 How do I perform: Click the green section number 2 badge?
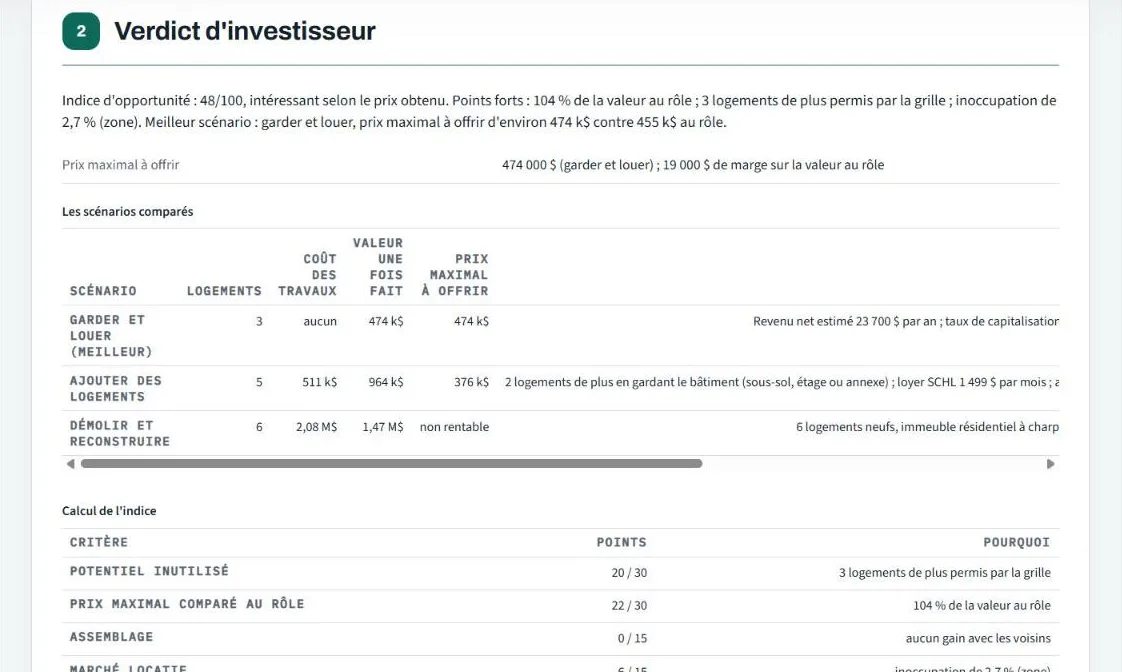[x=81, y=31]
